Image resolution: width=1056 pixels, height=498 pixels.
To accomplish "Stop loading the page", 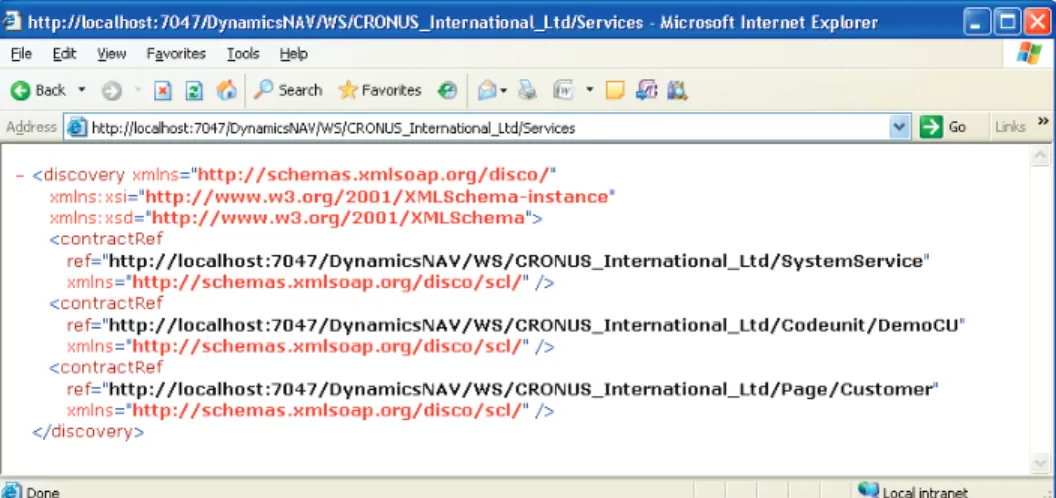I will [162, 90].
